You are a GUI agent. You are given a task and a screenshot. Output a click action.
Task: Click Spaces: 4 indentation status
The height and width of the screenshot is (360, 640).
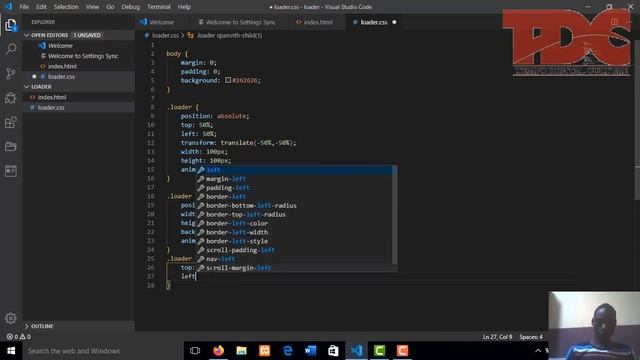(531, 337)
